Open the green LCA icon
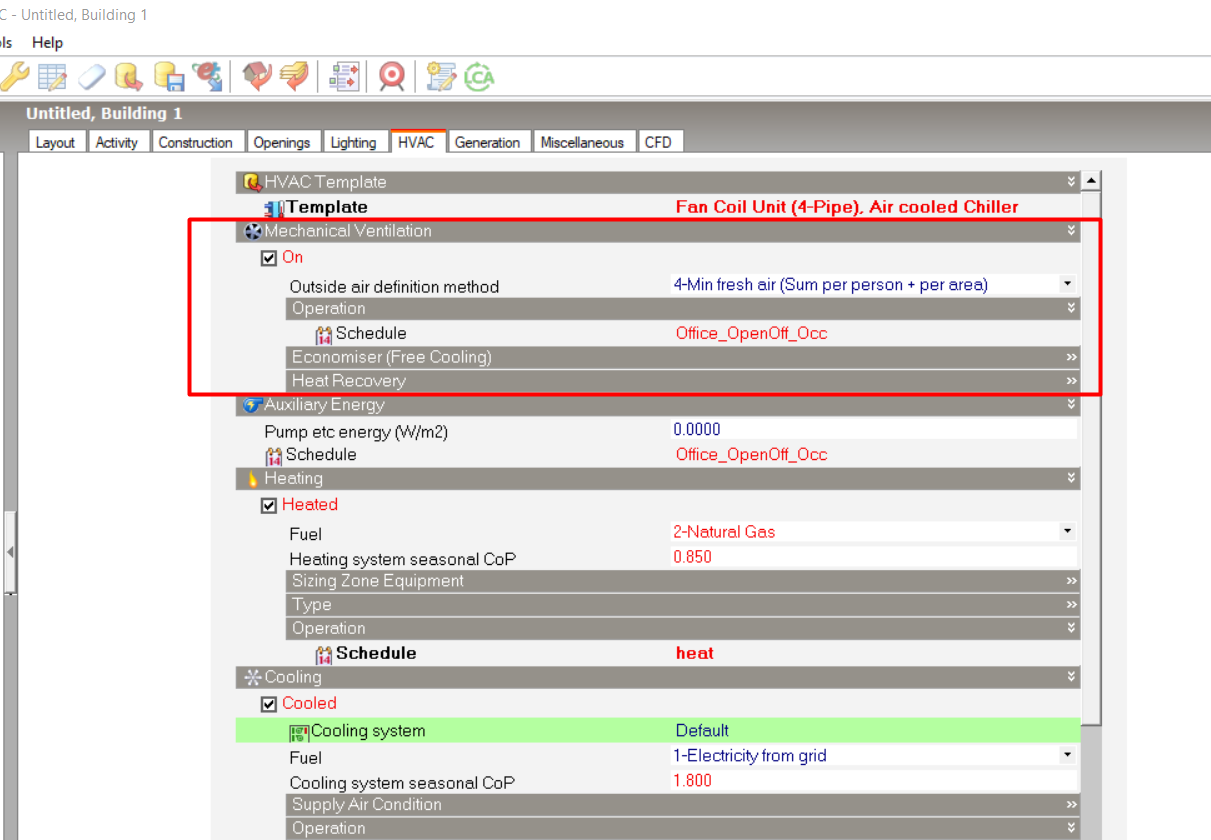 [x=479, y=77]
